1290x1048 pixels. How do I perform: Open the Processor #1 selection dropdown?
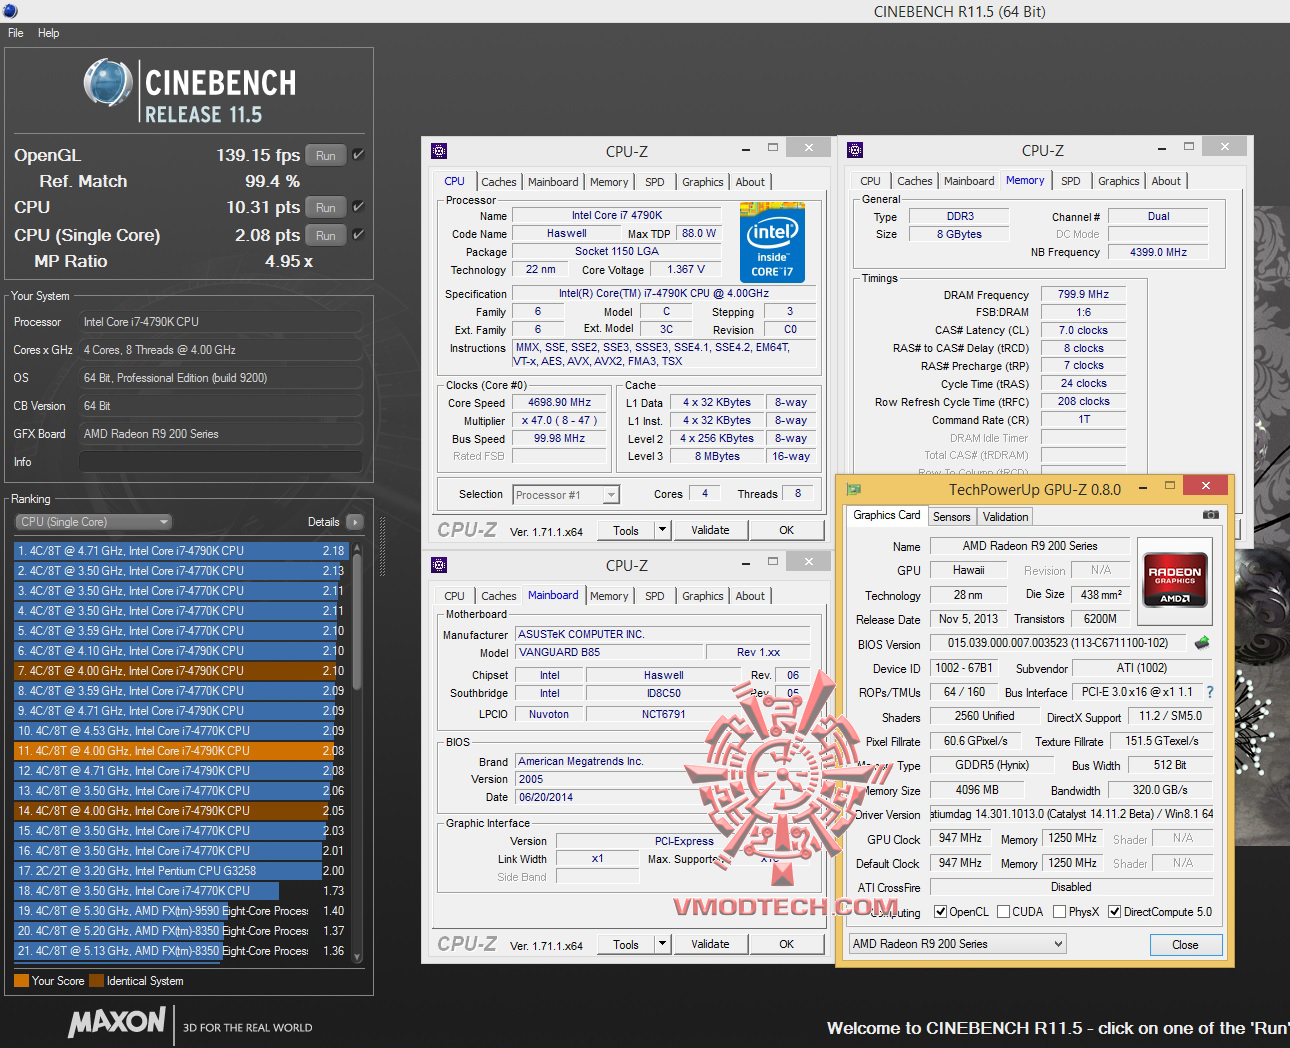click(x=566, y=495)
